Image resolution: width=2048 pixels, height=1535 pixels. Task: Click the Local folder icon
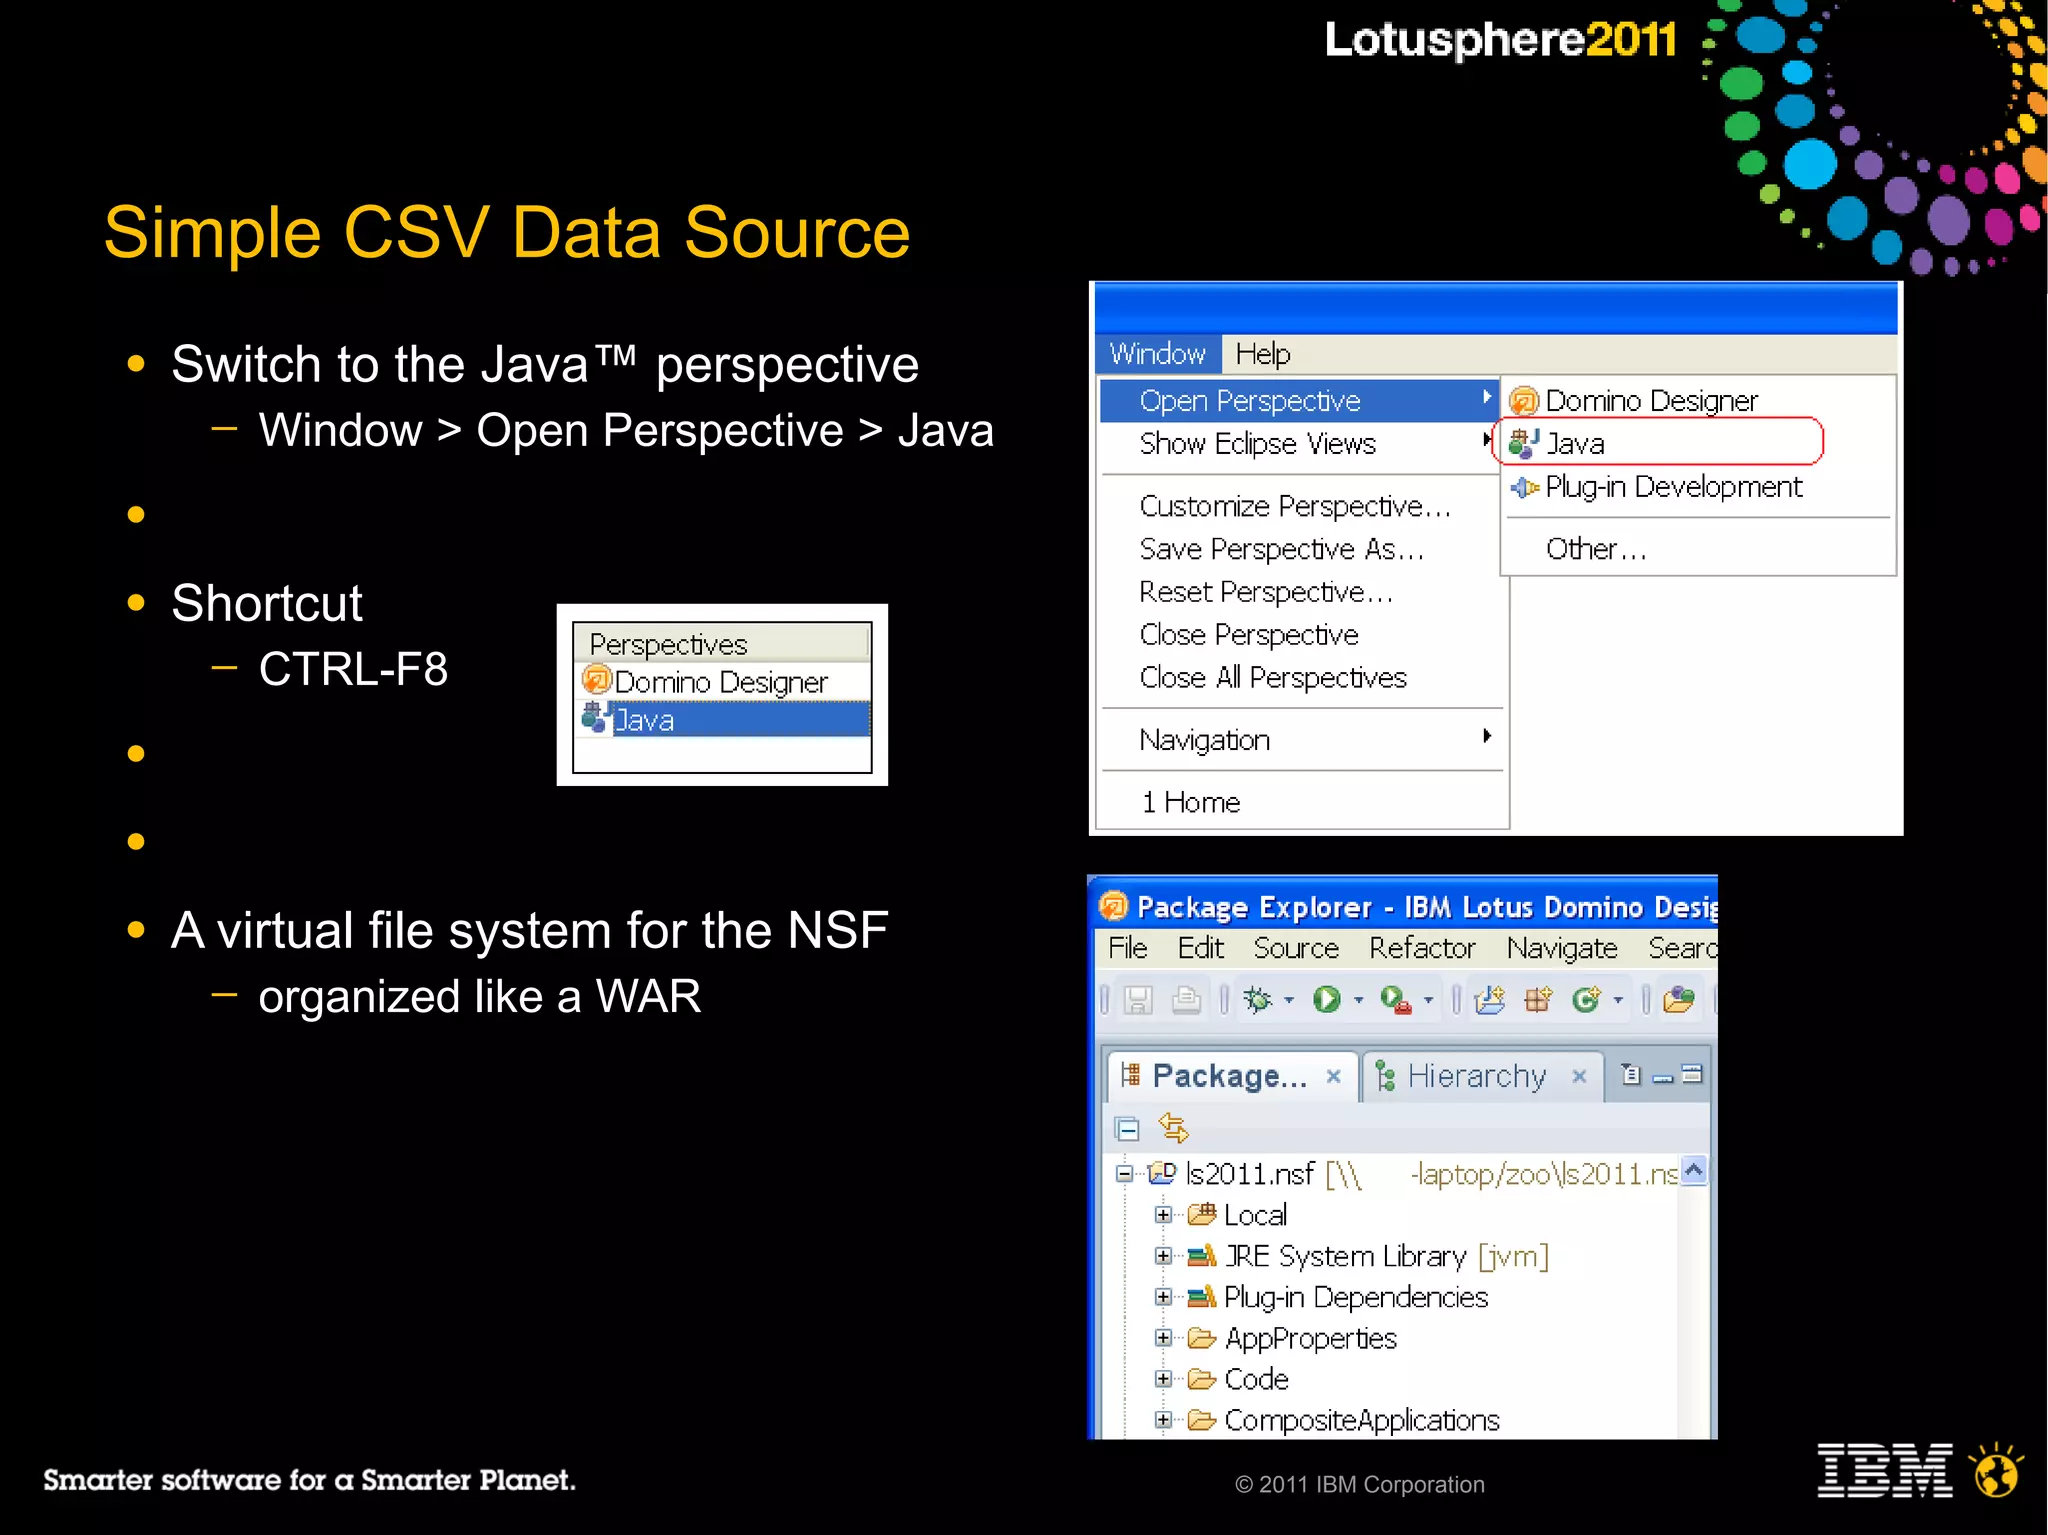(x=1201, y=1214)
